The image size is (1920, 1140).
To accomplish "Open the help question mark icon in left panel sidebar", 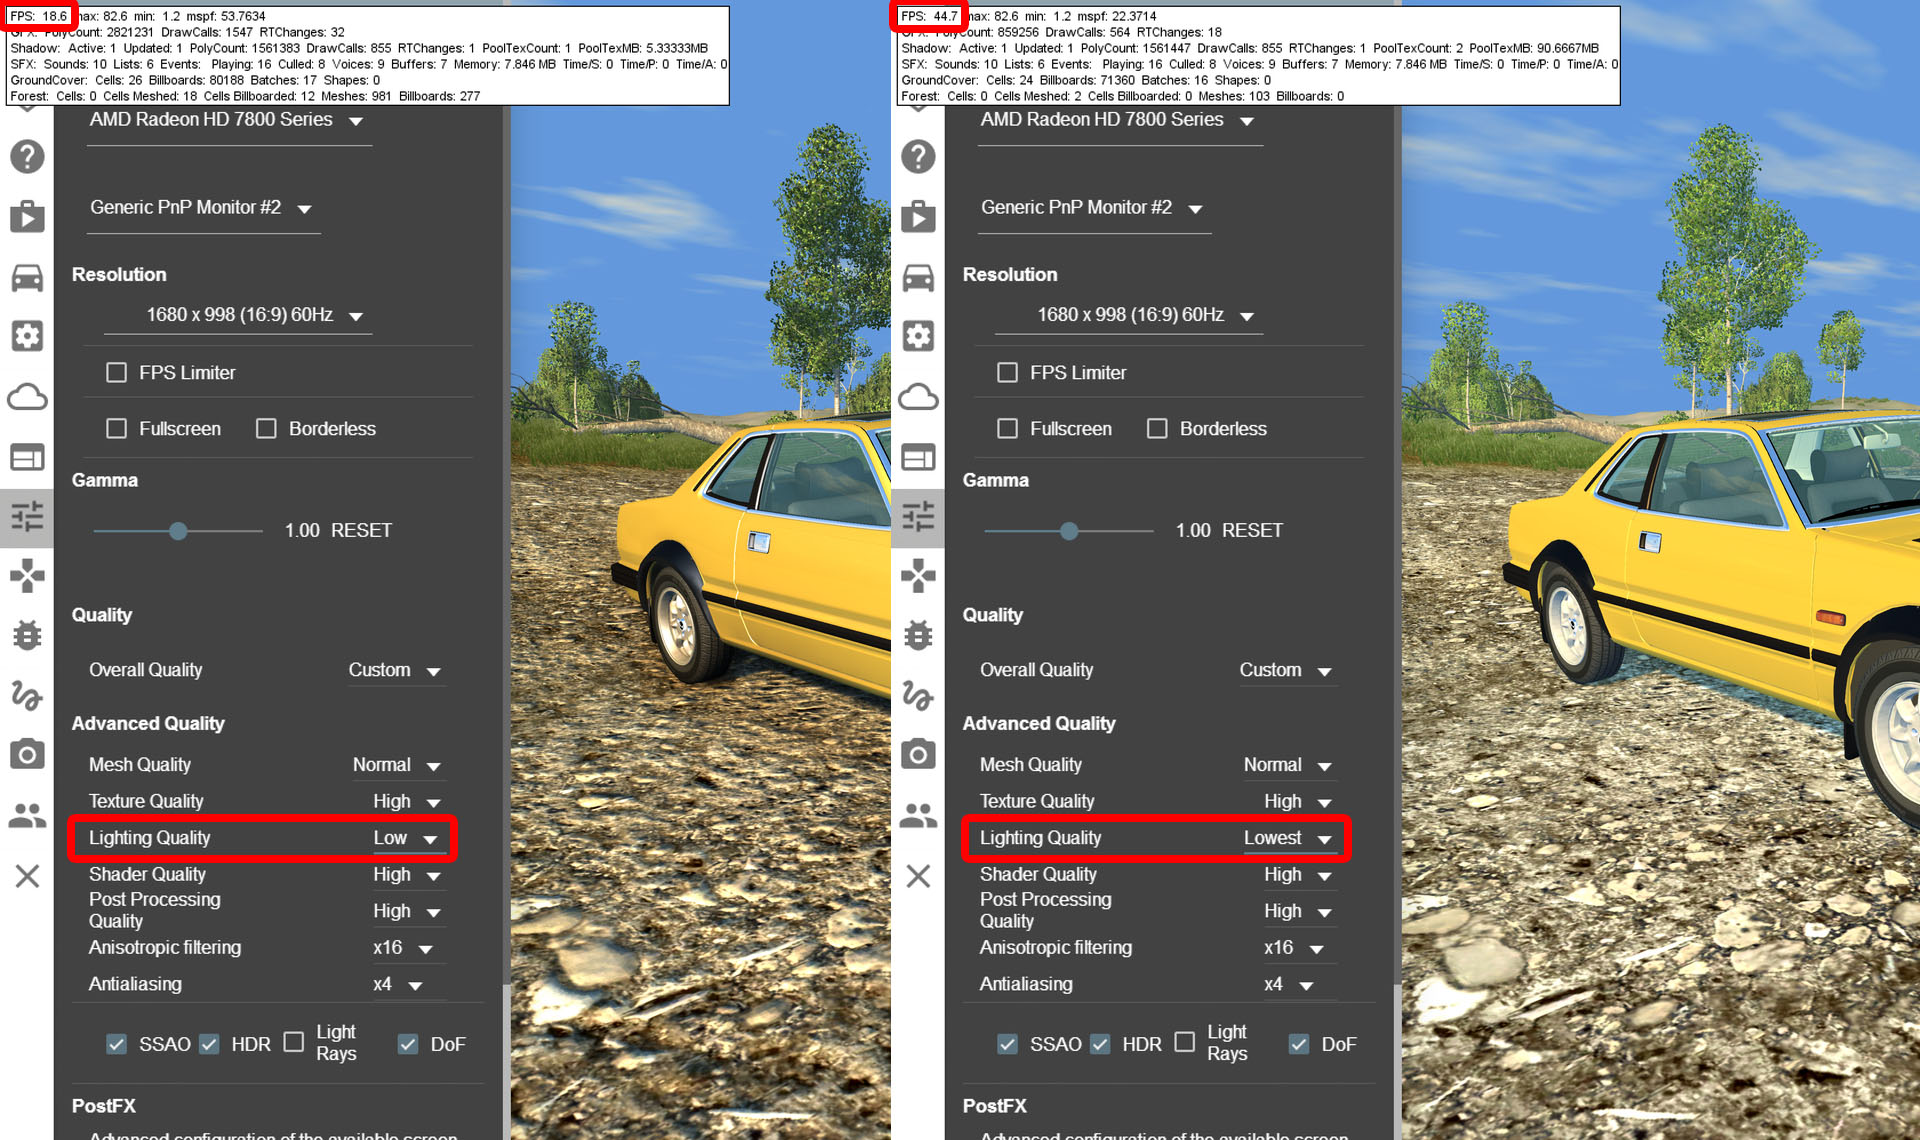I will pos(27,156).
